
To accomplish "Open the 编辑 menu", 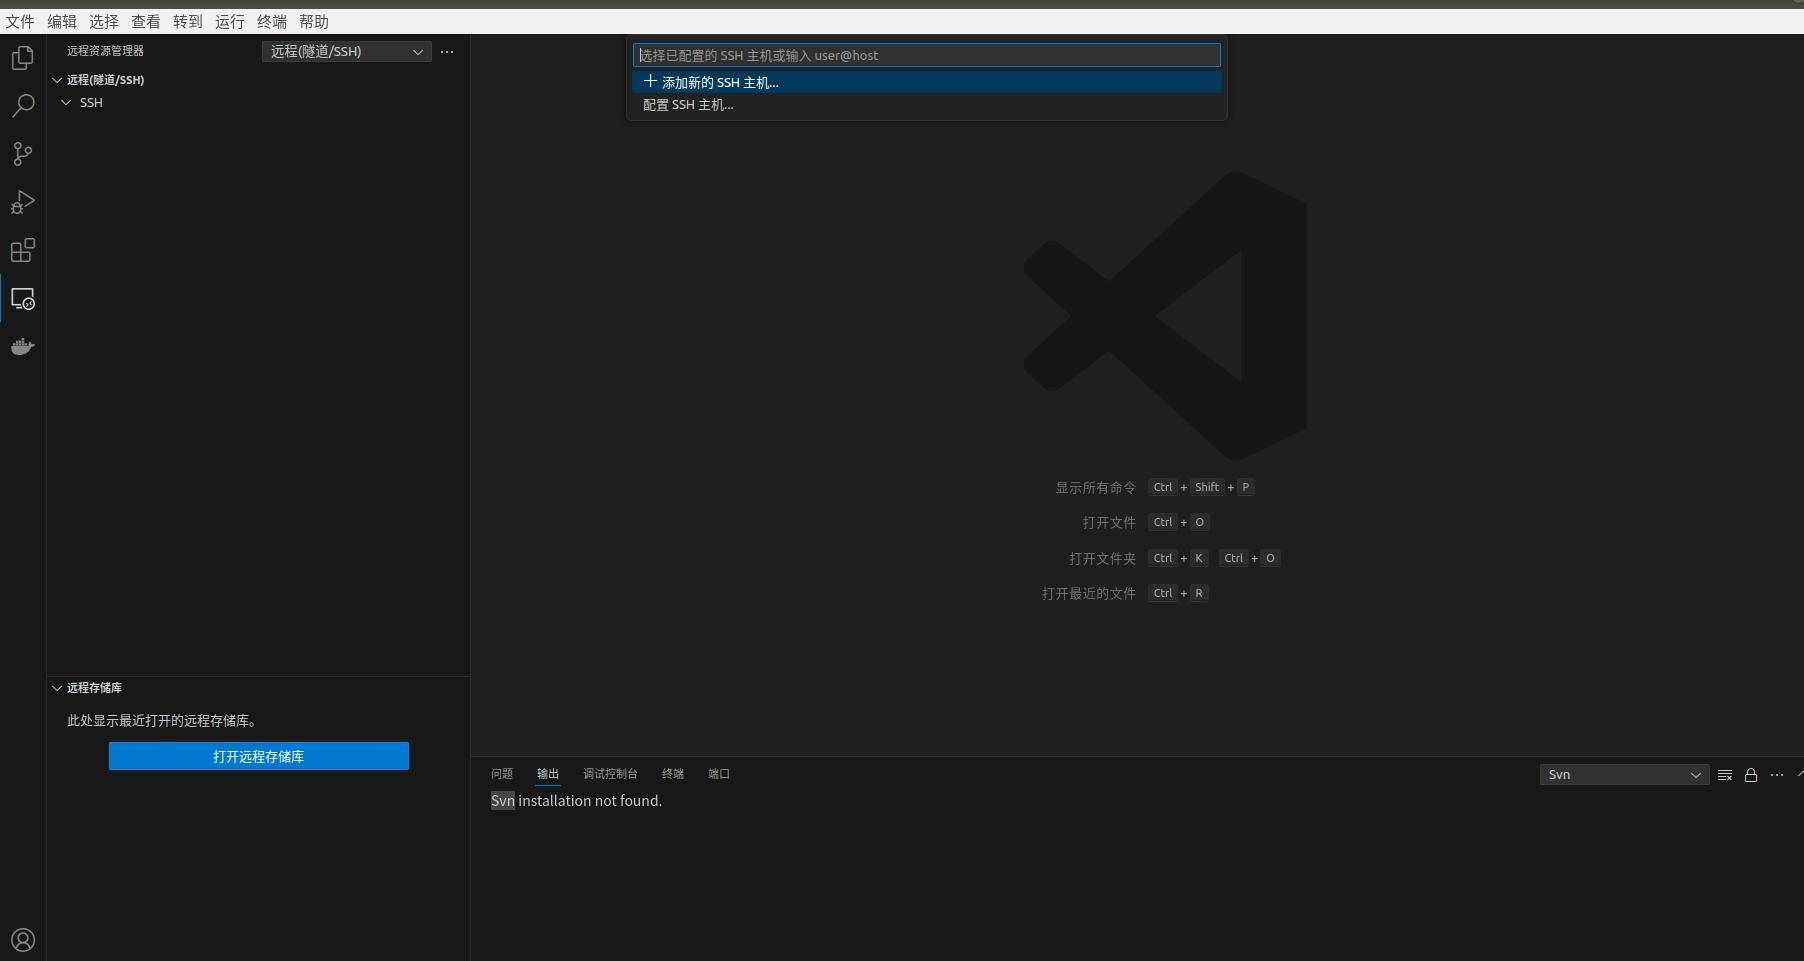I will [62, 21].
